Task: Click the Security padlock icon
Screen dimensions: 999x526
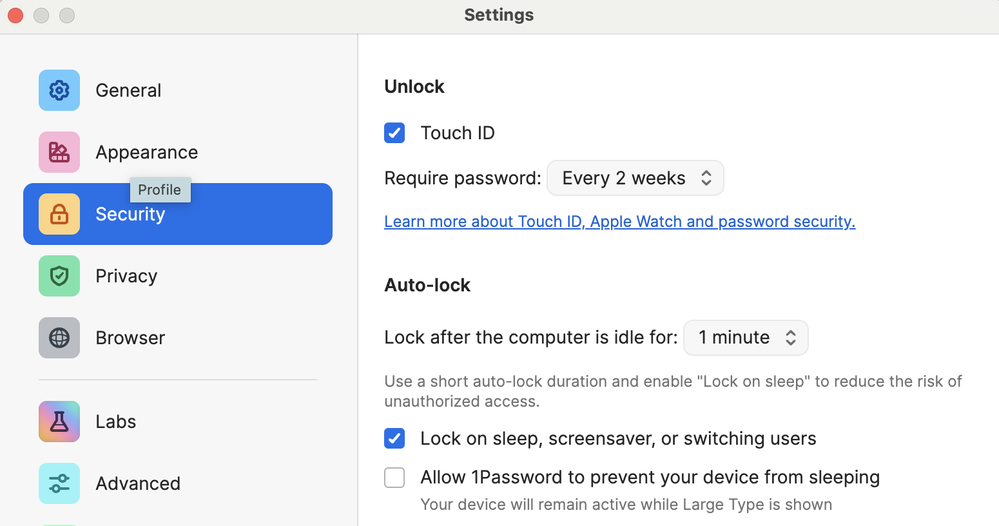Action: click(59, 214)
